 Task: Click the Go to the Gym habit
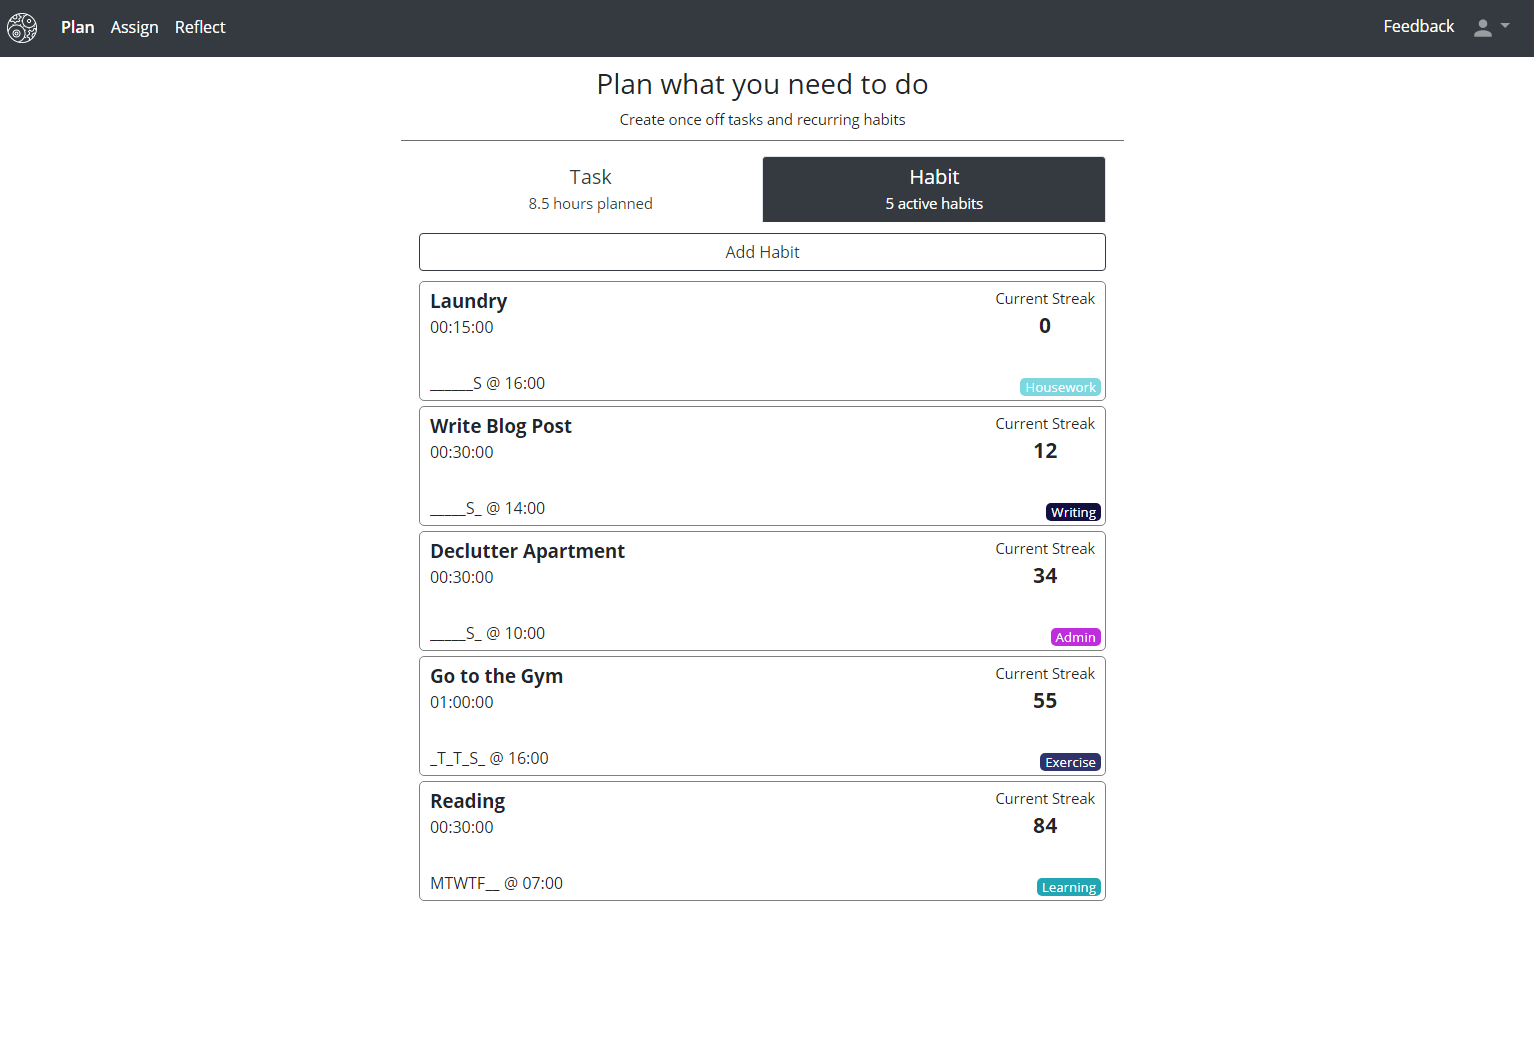496,676
